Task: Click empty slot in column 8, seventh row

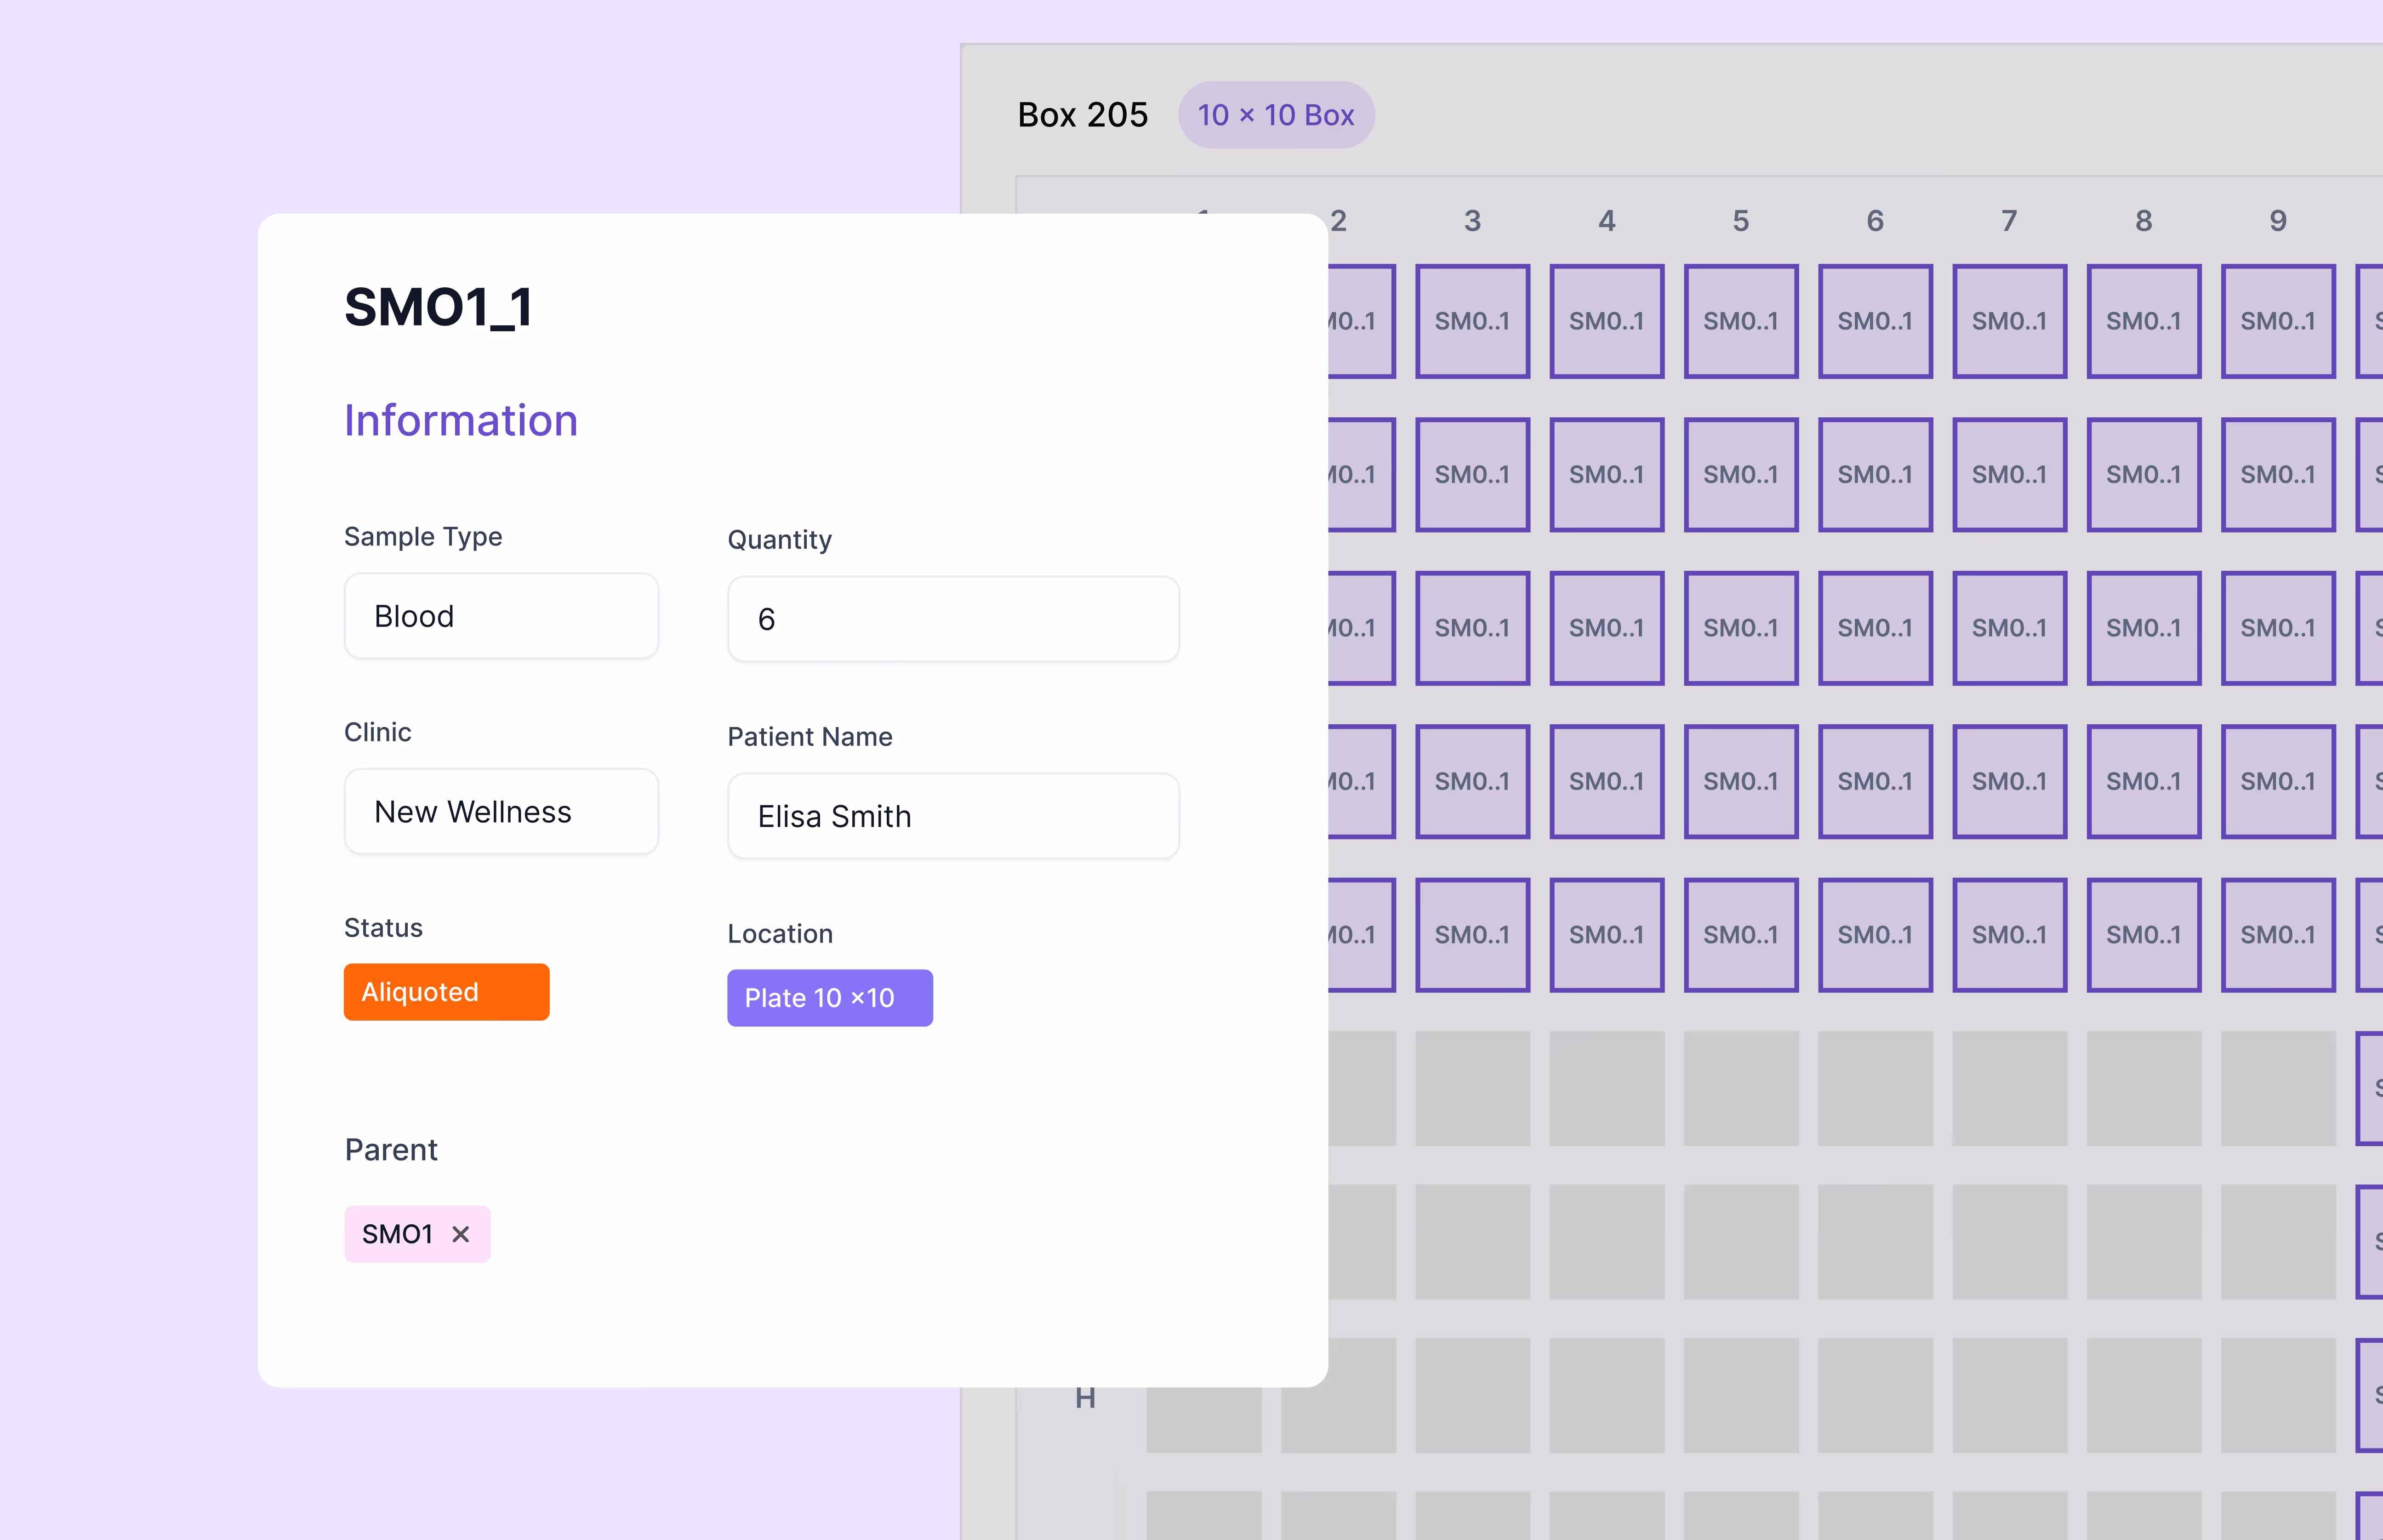Action: (2143, 1242)
